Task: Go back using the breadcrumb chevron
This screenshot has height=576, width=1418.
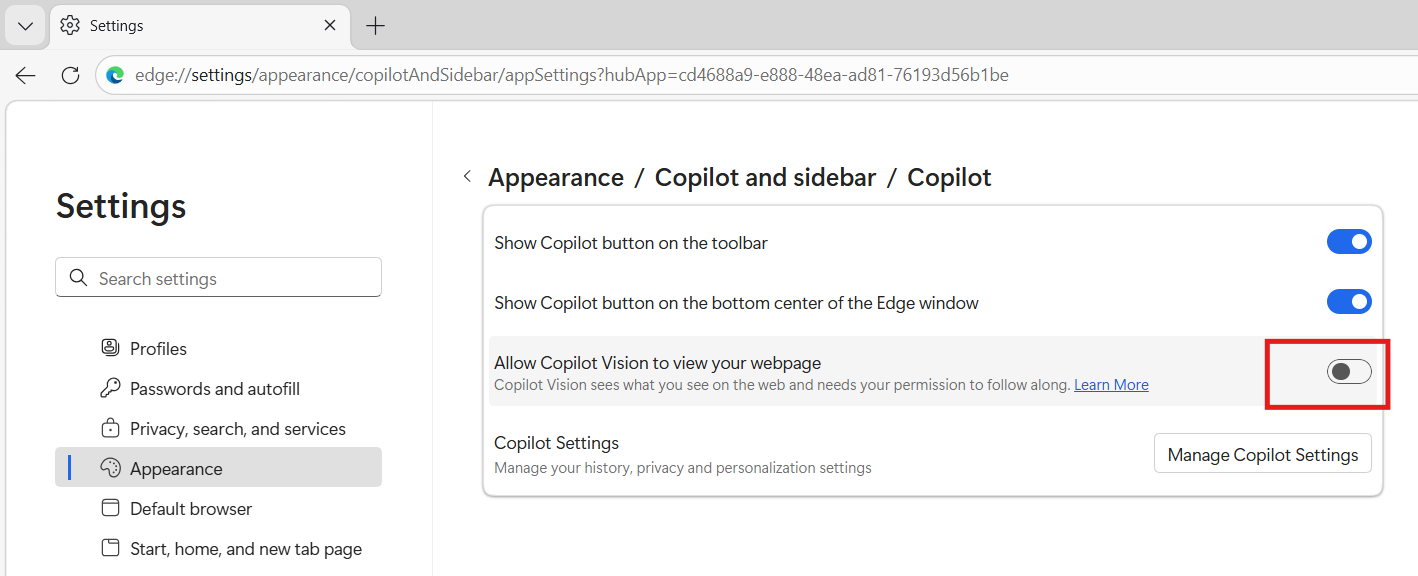Action: tap(467, 177)
